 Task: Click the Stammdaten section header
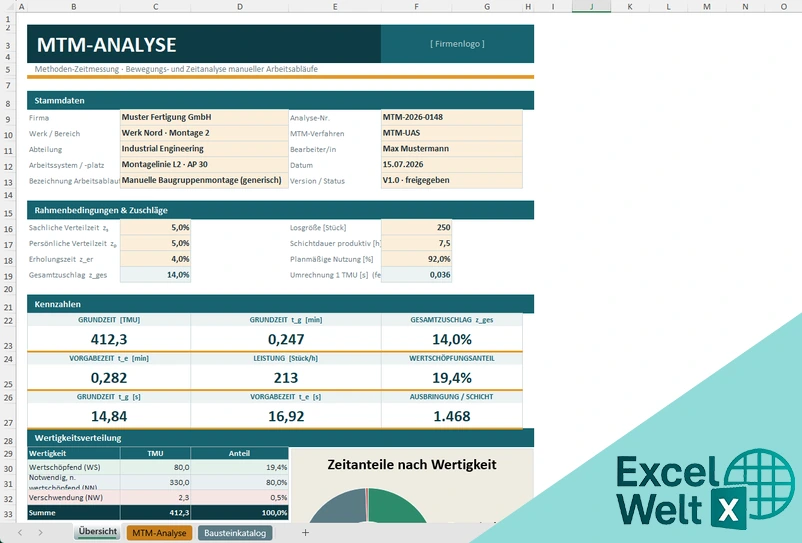coord(280,100)
